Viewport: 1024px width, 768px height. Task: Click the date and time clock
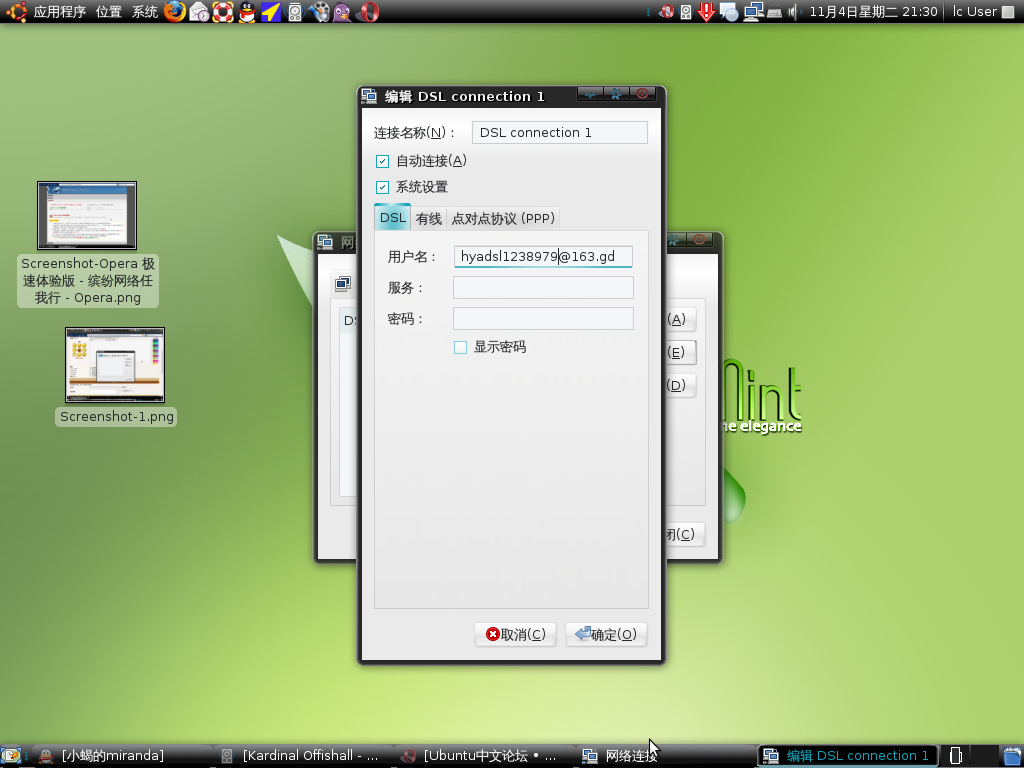click(x=874, y=12)
